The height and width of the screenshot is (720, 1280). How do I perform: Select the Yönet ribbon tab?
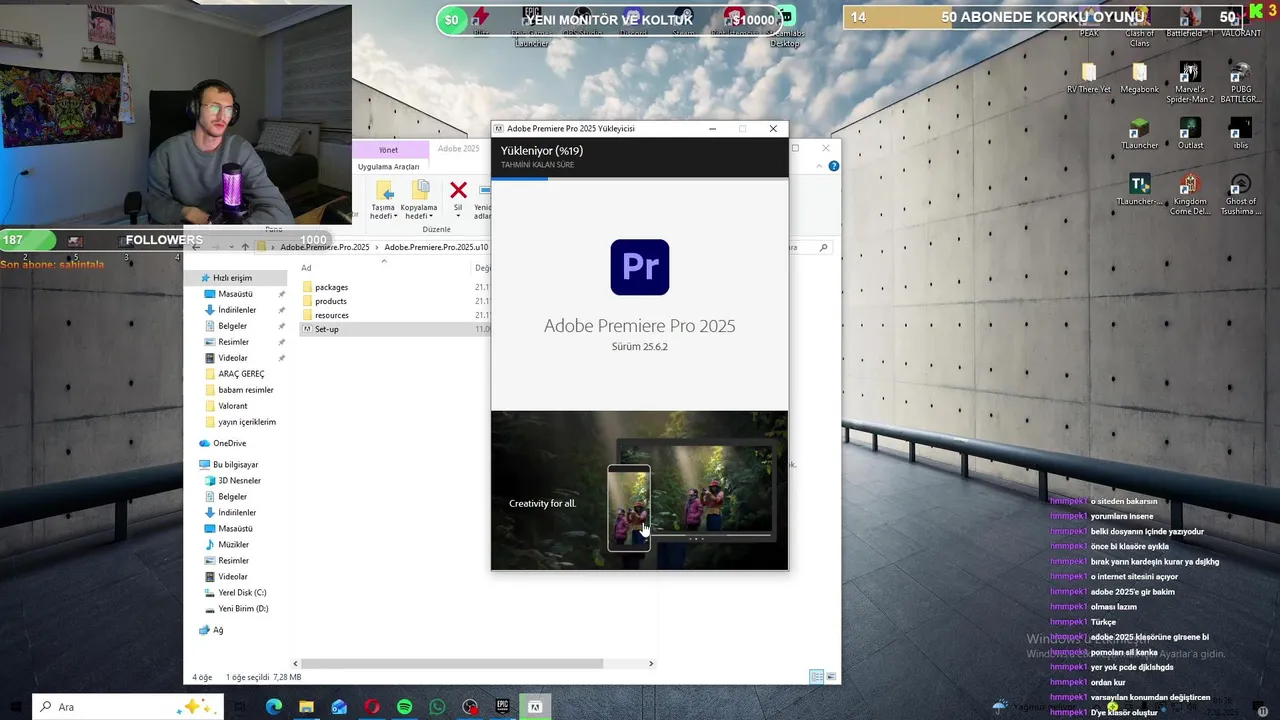point(388,150)
